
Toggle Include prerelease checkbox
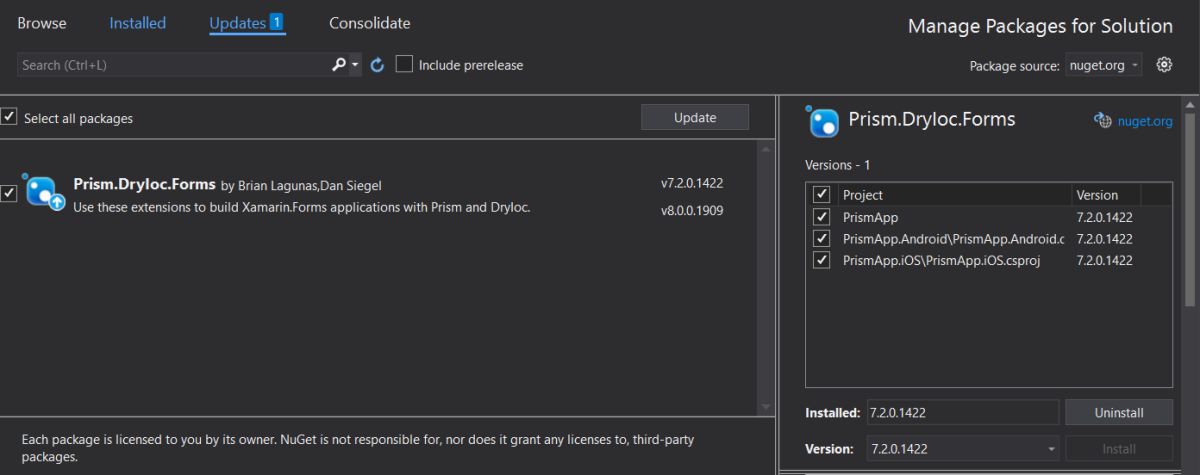[404, 65]
